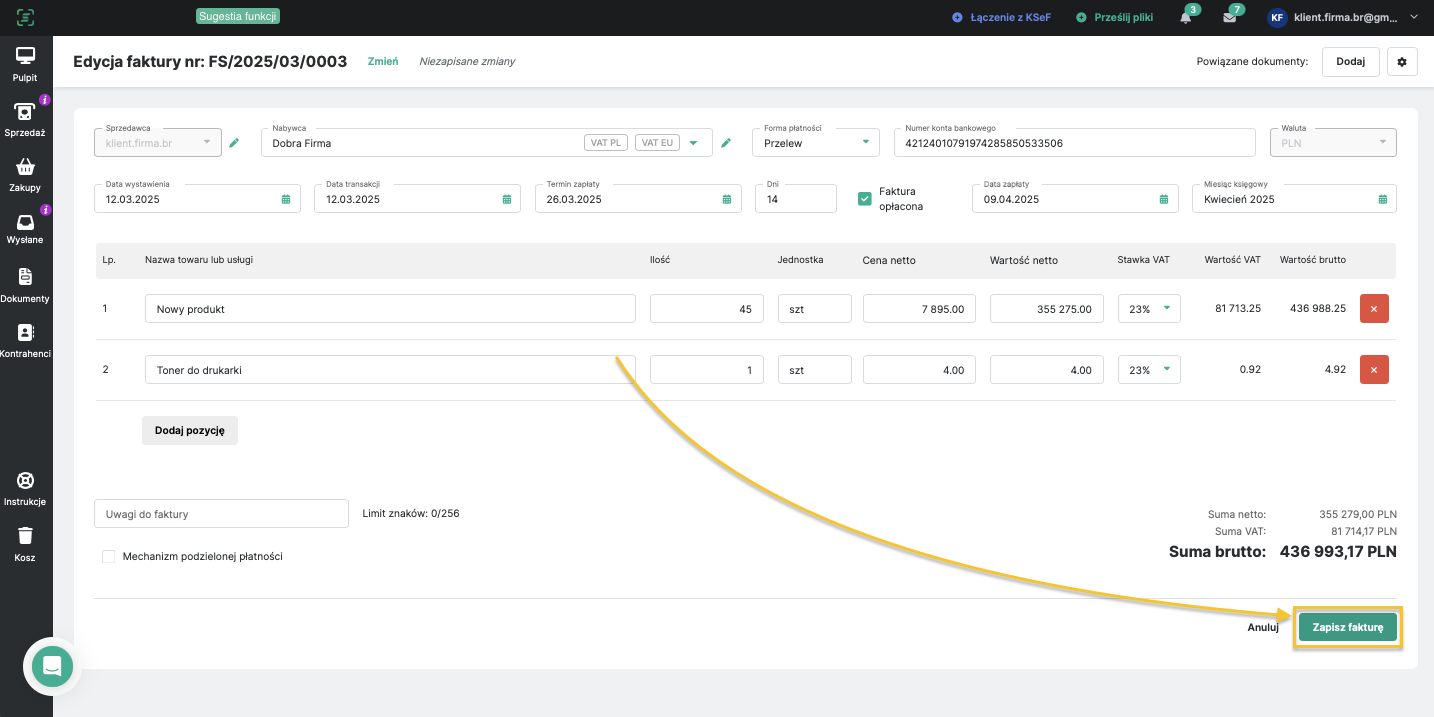Uncheck the Faktura opłacona checkbox
This screenshot has height=717, width=1434.
click(x=865, y=199)
